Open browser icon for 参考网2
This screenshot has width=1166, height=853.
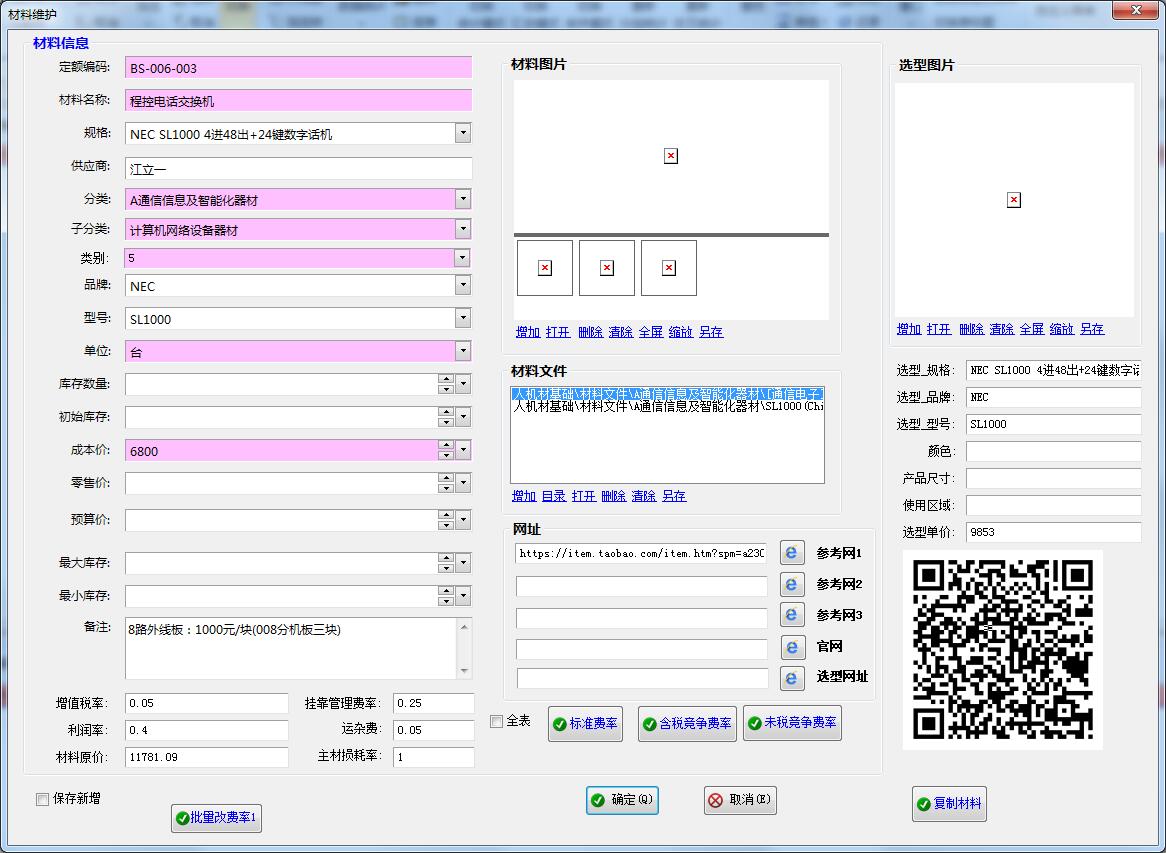[792, 585]
